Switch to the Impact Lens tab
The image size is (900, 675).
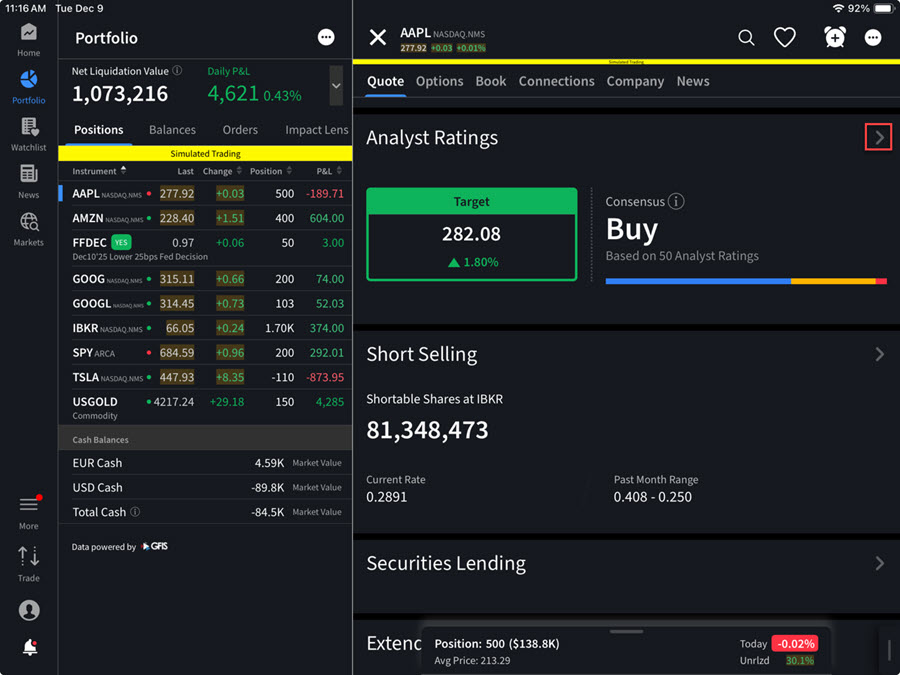click(x=317, y=130)
